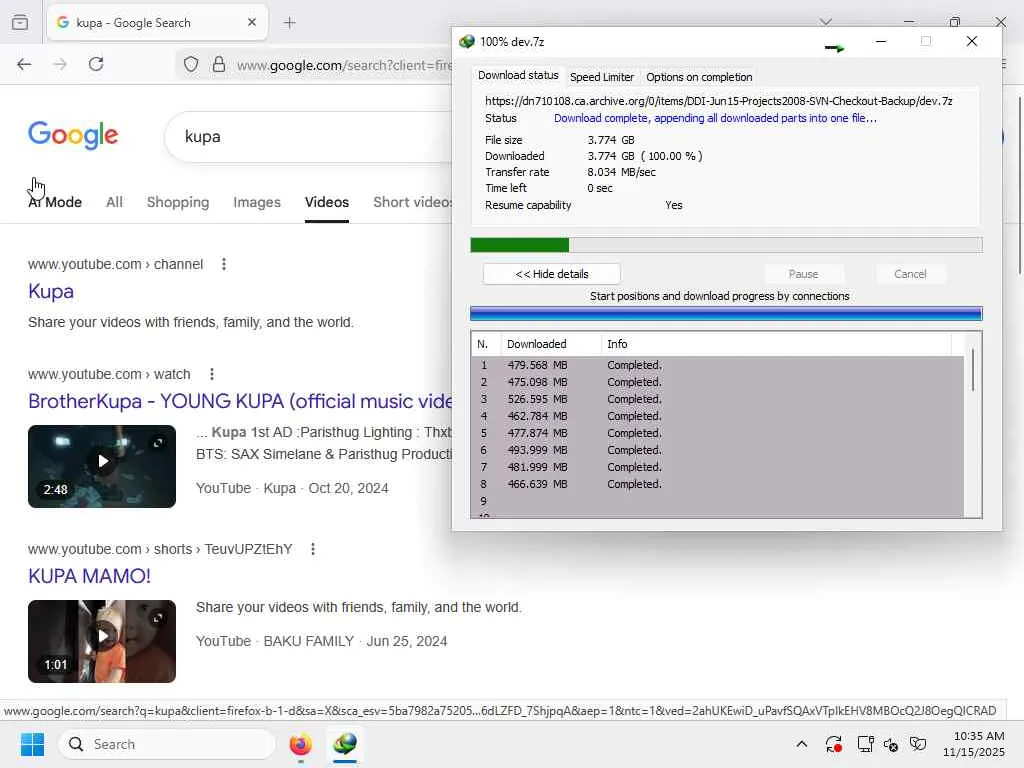The width and height of the screenshot is (1024, 768).
Task: Expand preview icon on the 2:48 thumbnail
Action: pyautogui.click(x=158, y=443)
